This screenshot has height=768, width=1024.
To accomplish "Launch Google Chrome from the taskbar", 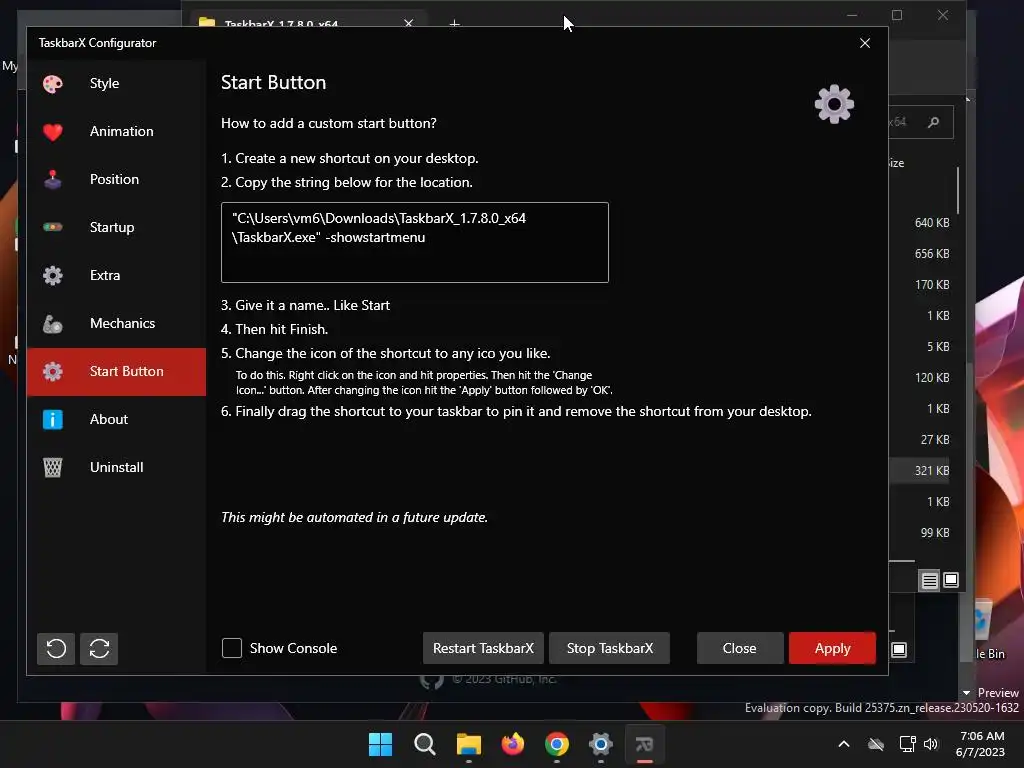I will coord(556,744).
